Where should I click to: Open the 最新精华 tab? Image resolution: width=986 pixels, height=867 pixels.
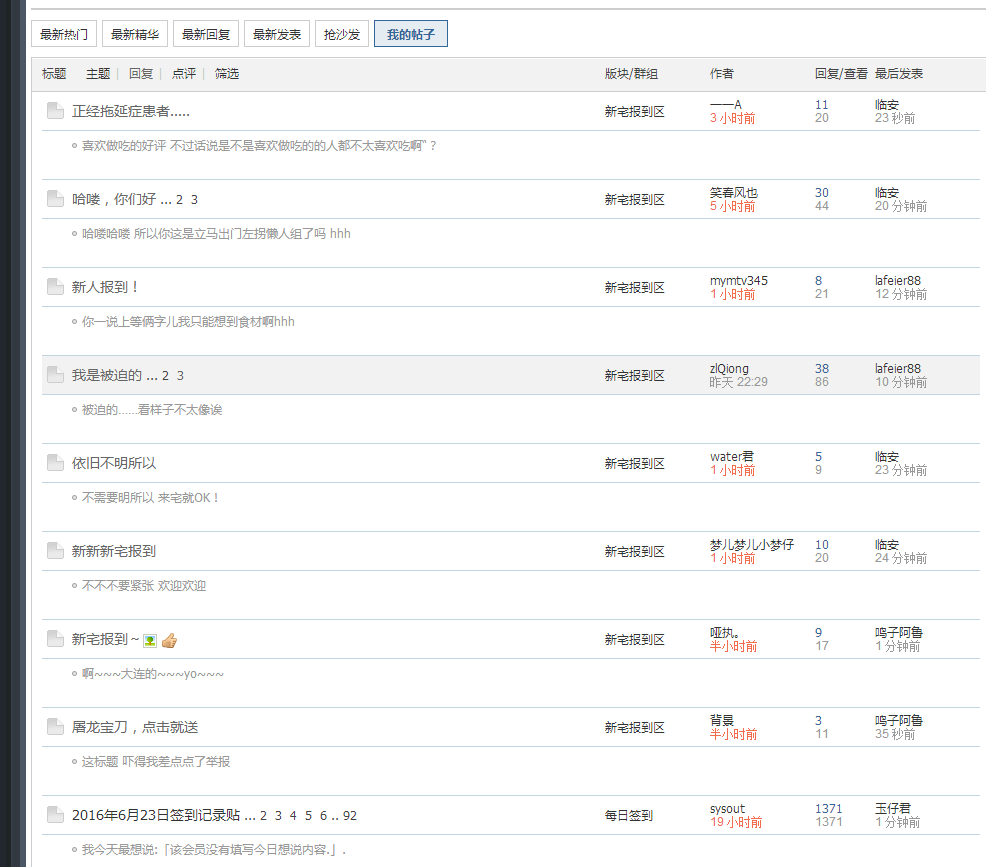click(134, 34)
